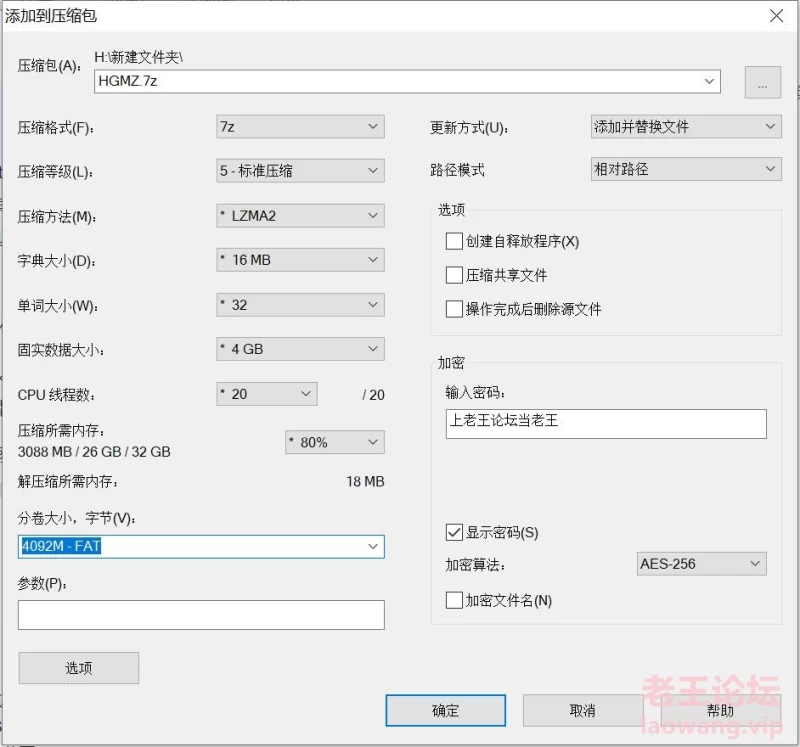This screenshot has height=747, width=800.
Task: Open the 路径模式 相对路径 dropdown
Action: tap(686, 169)
